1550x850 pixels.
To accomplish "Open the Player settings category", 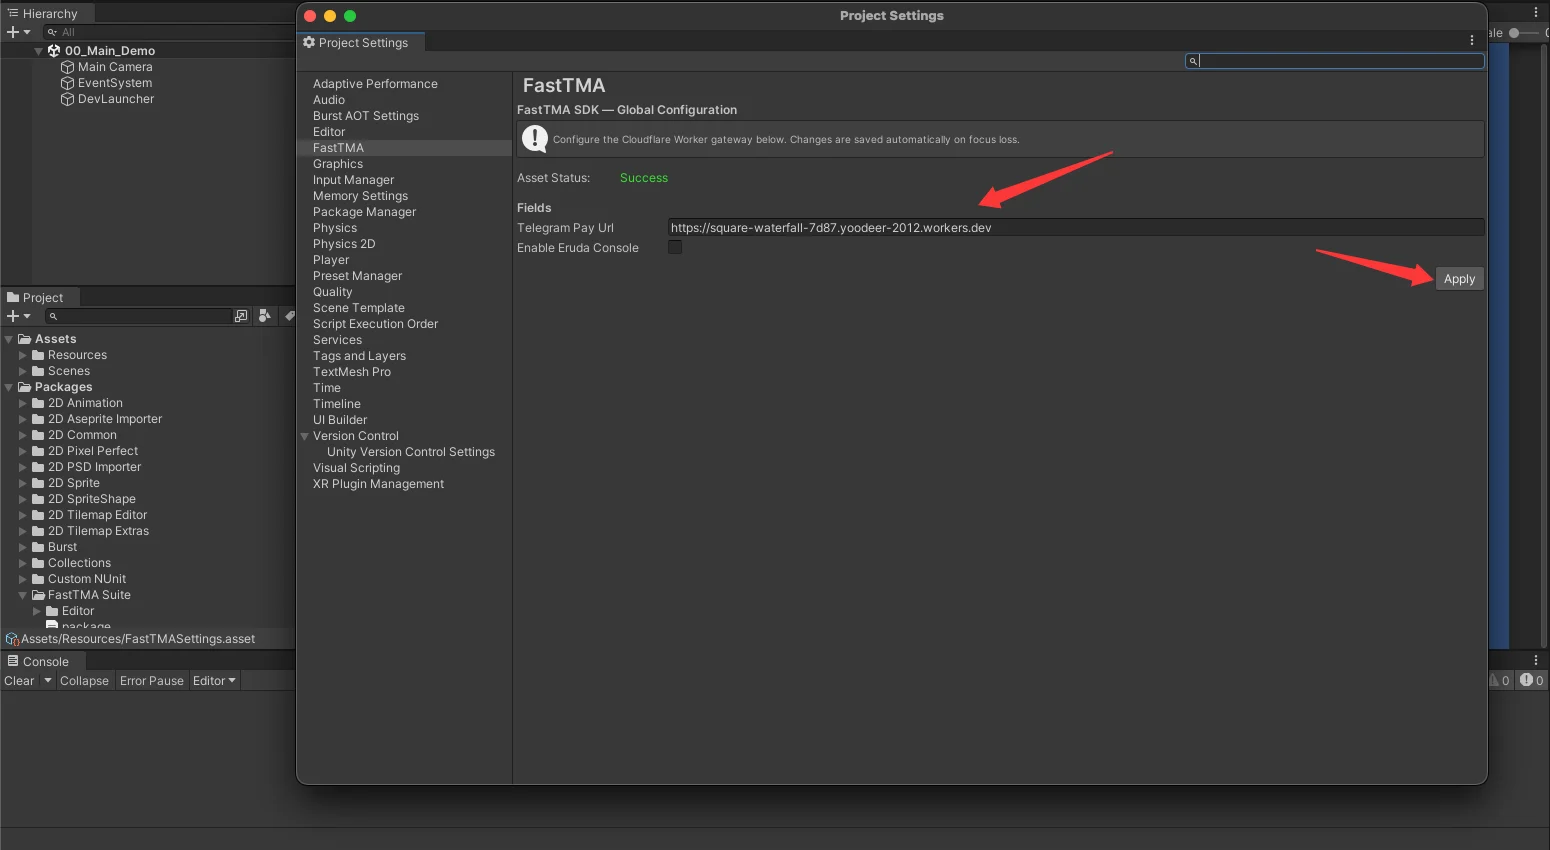I will tap(331, 260).
